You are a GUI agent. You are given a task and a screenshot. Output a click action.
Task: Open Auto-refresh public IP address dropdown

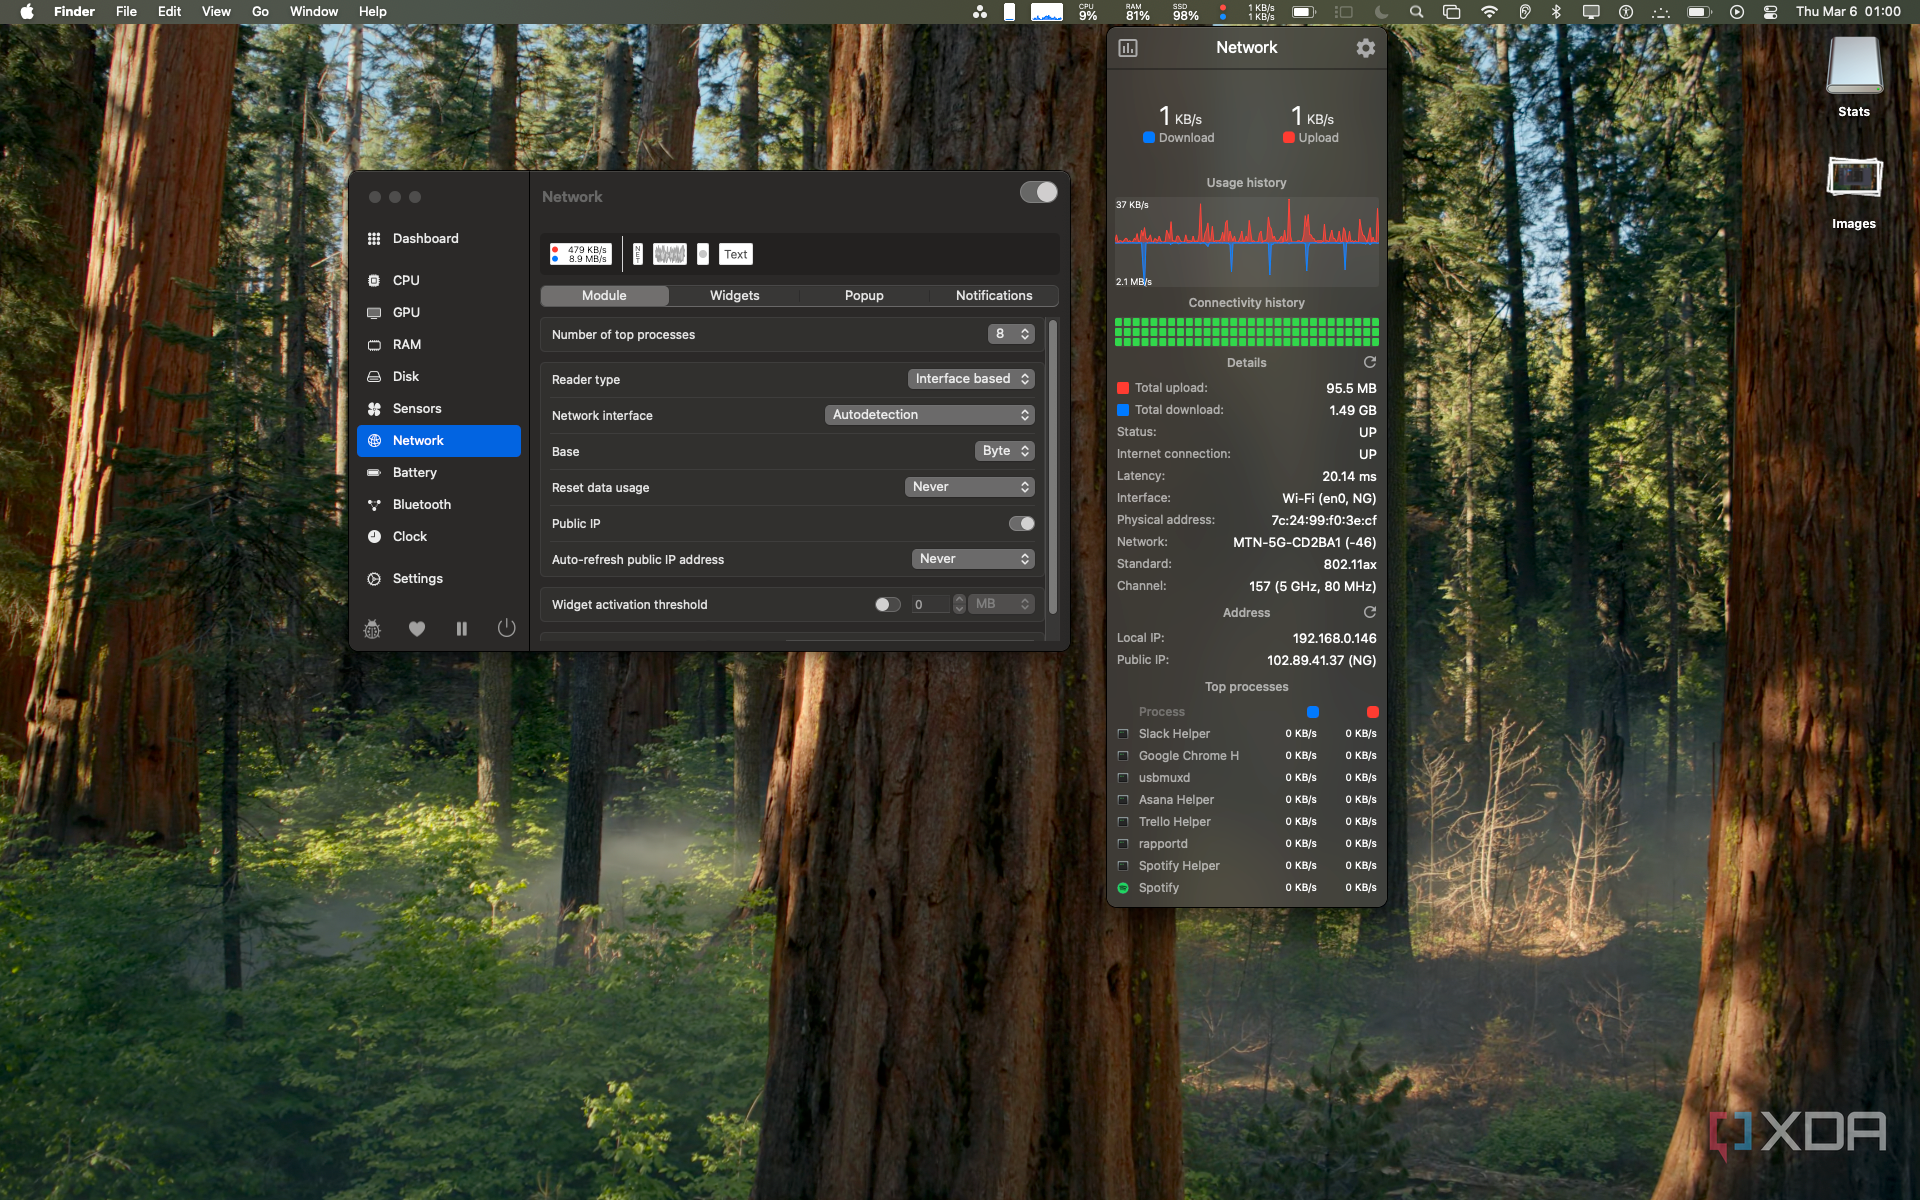(973, 559)
